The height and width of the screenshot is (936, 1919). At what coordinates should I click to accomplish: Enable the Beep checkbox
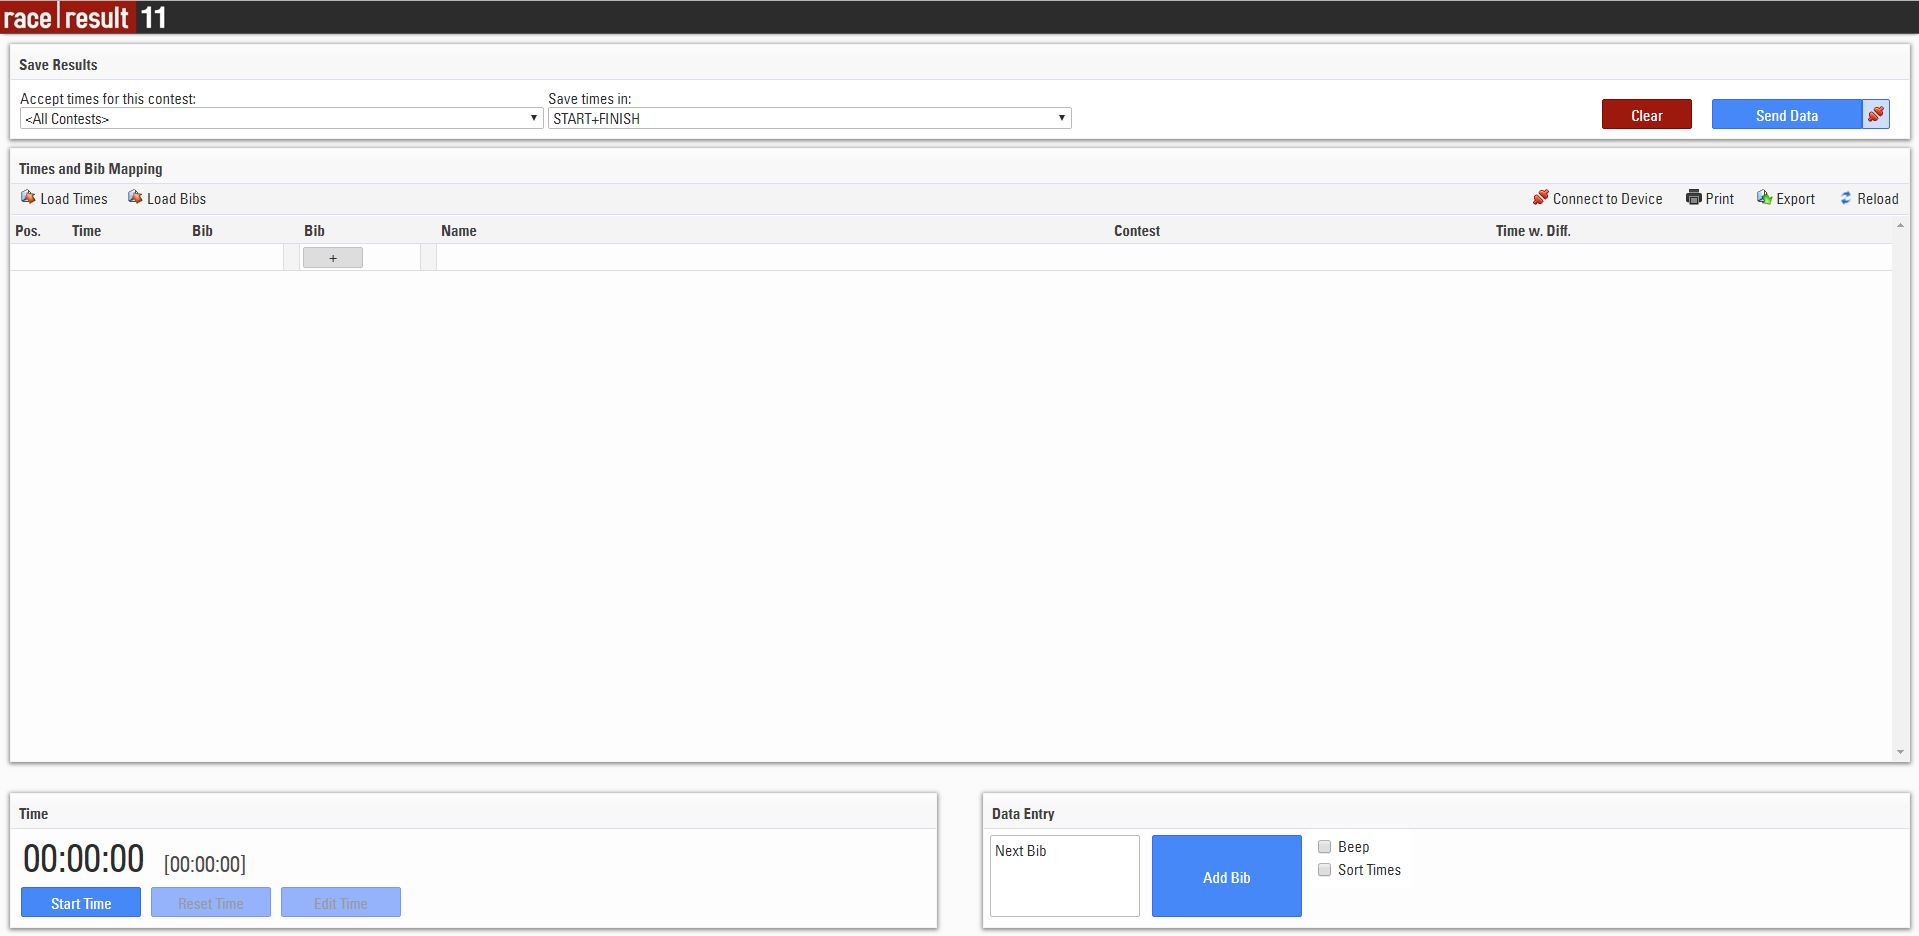1324,847
